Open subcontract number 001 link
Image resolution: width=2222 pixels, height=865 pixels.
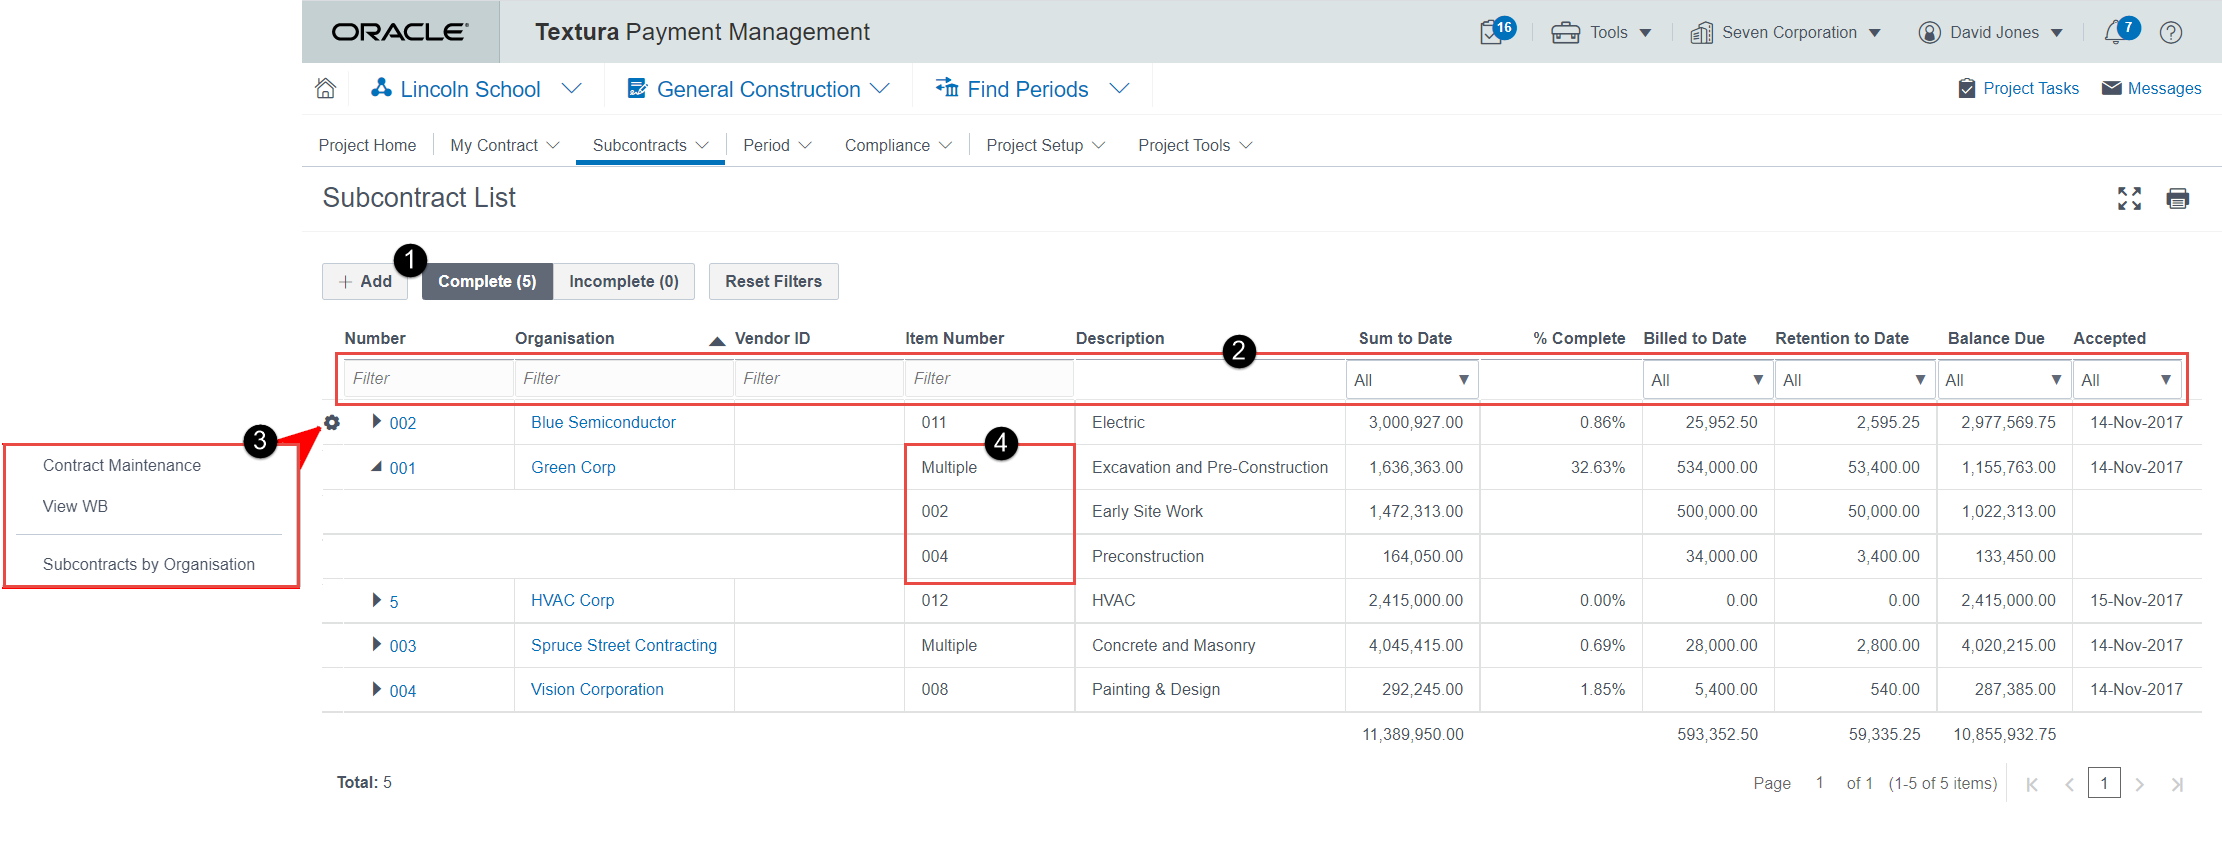click(403, 468)
